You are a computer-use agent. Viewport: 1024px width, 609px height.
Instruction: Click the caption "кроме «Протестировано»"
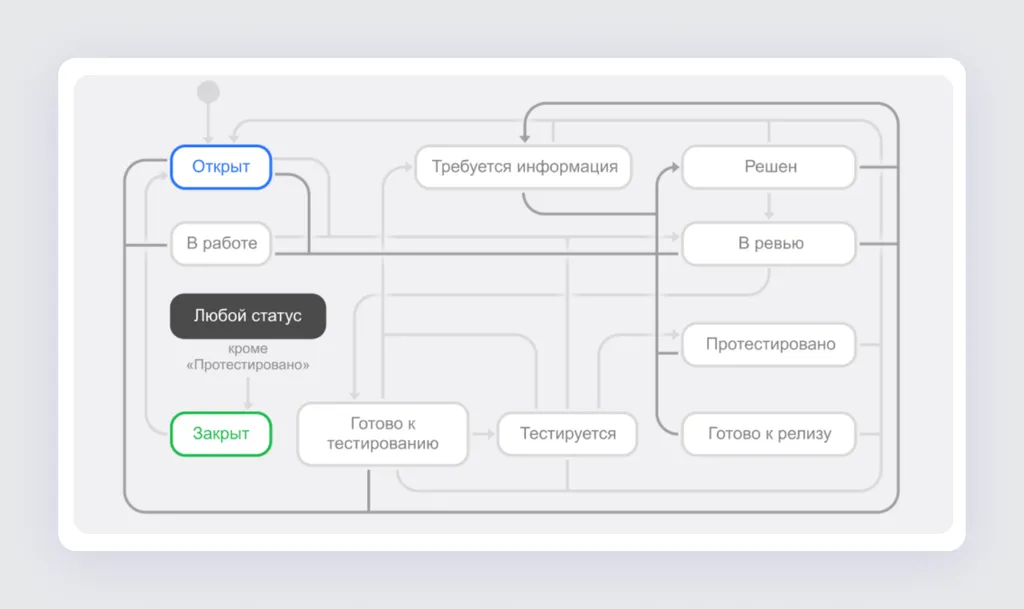click(x=248, y=357)
